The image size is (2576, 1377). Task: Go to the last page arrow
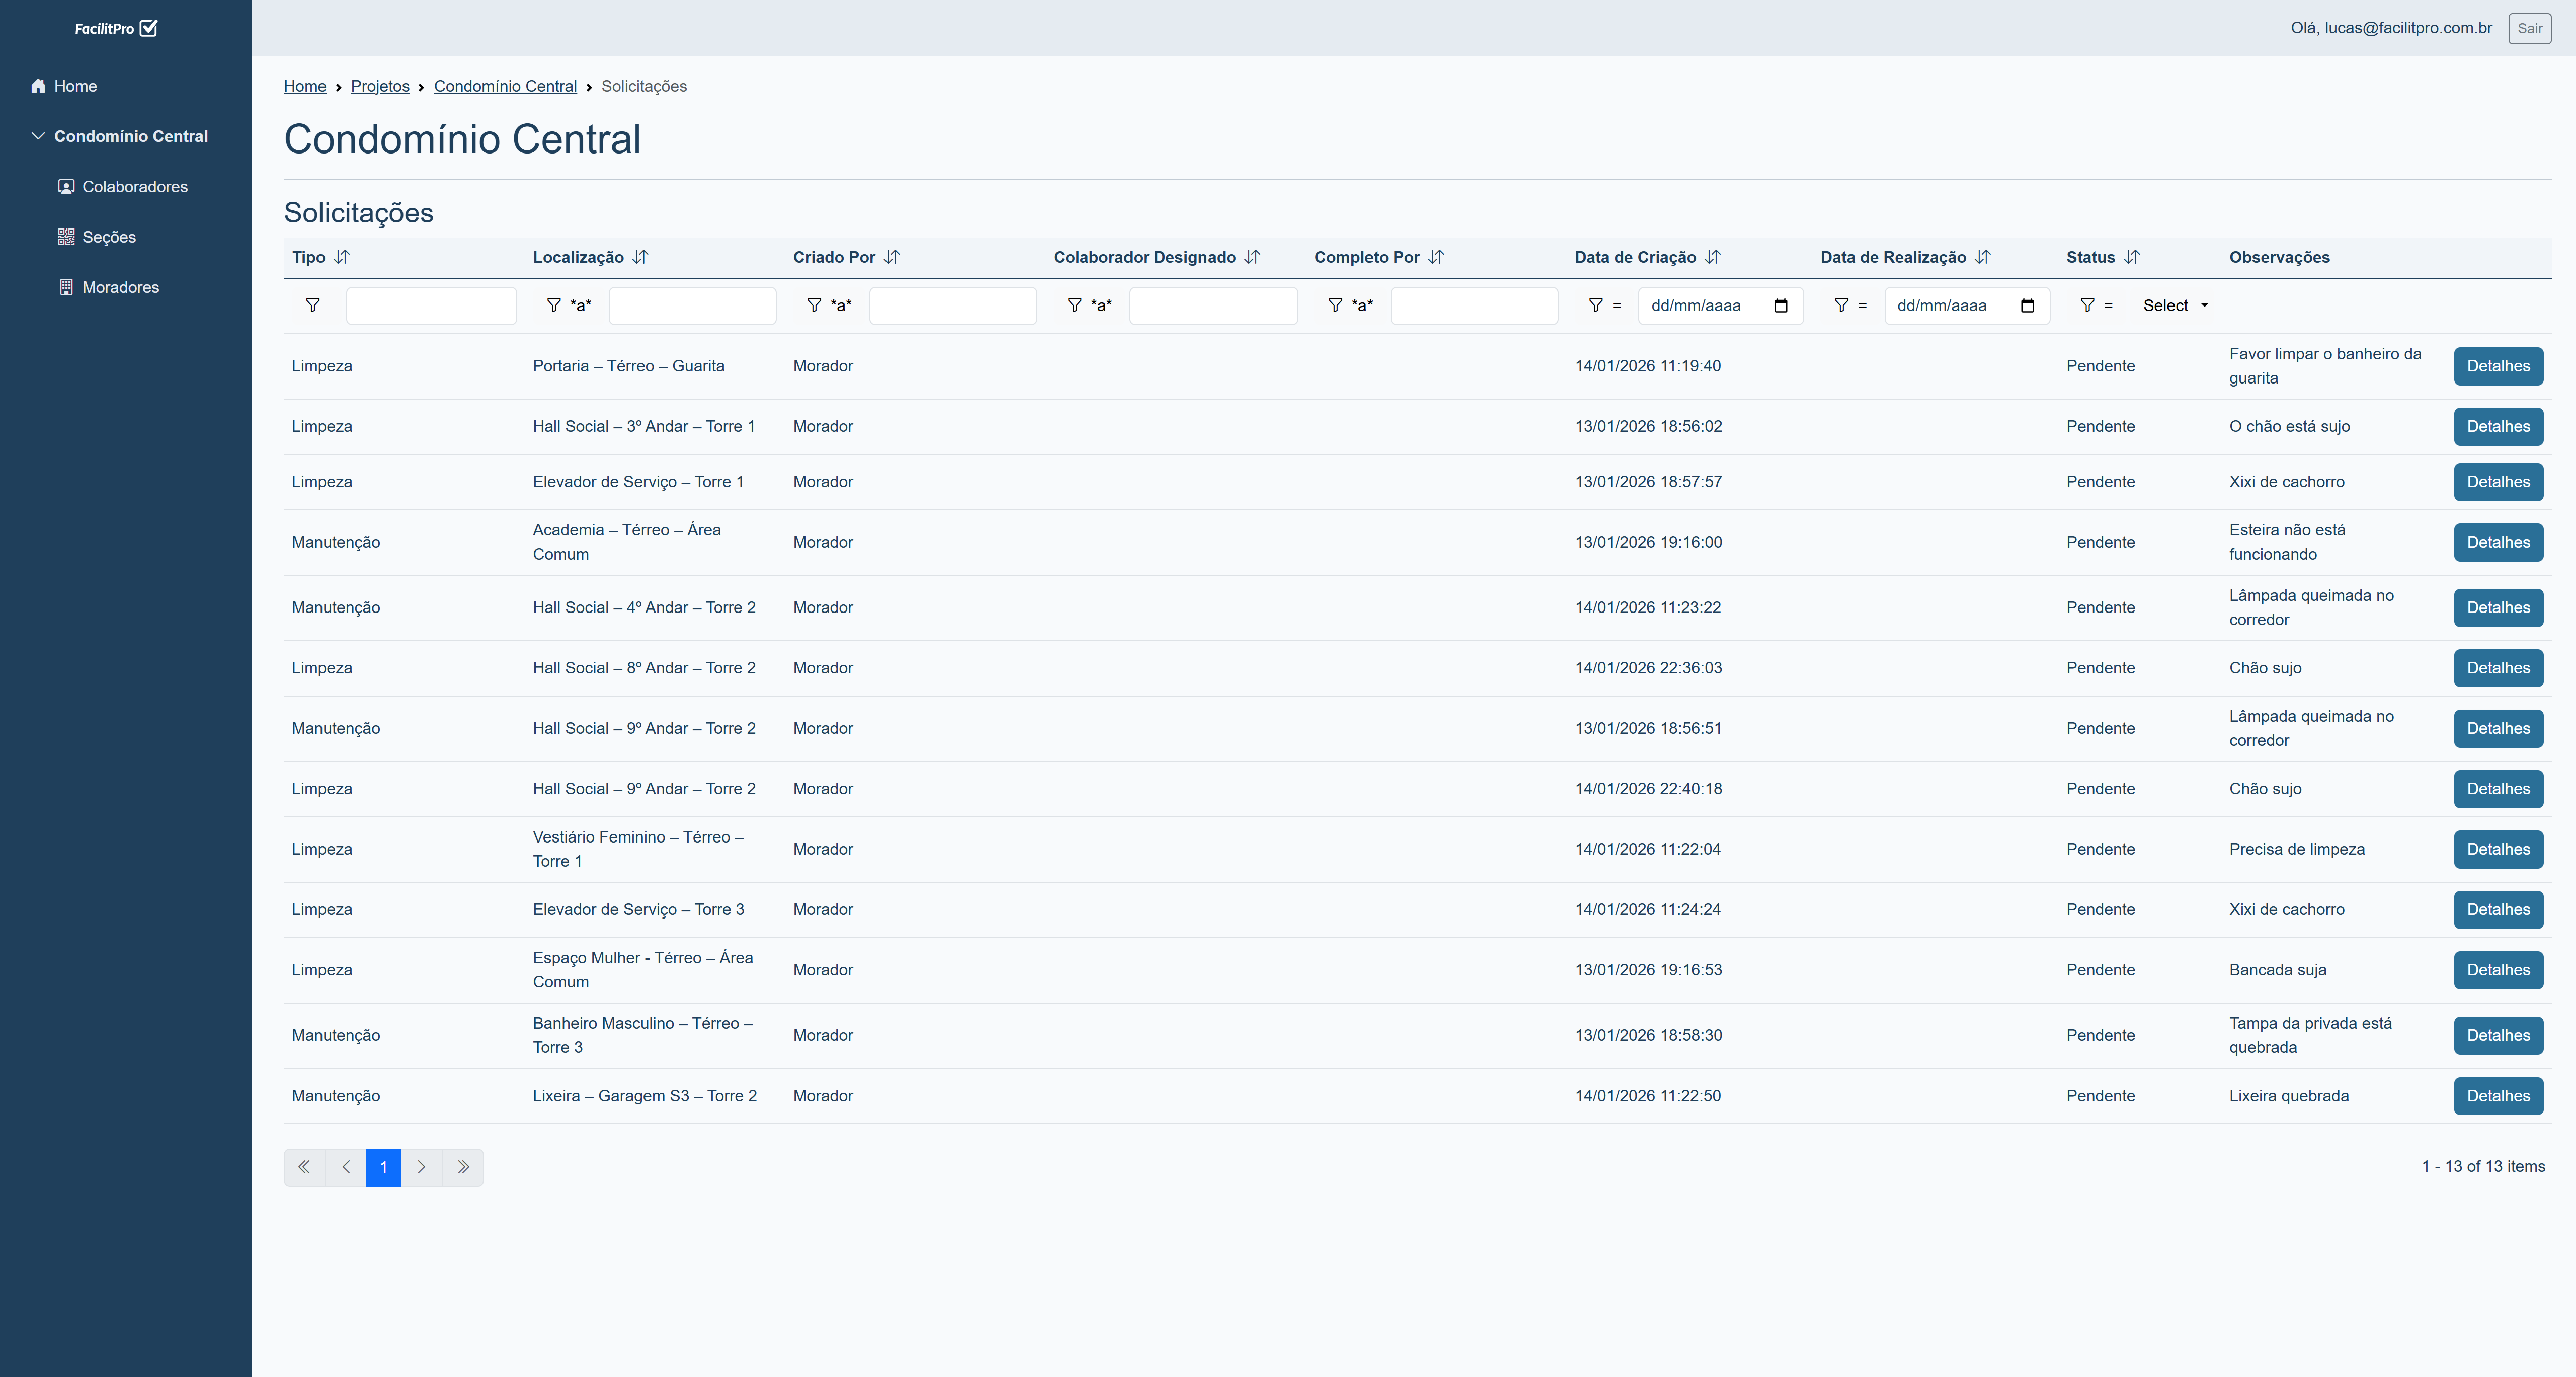463,1167
